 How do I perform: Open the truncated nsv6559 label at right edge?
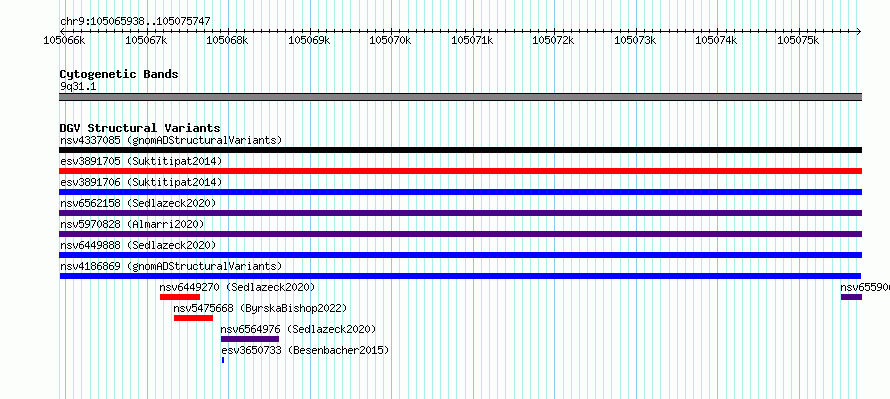tap(865, 287)
